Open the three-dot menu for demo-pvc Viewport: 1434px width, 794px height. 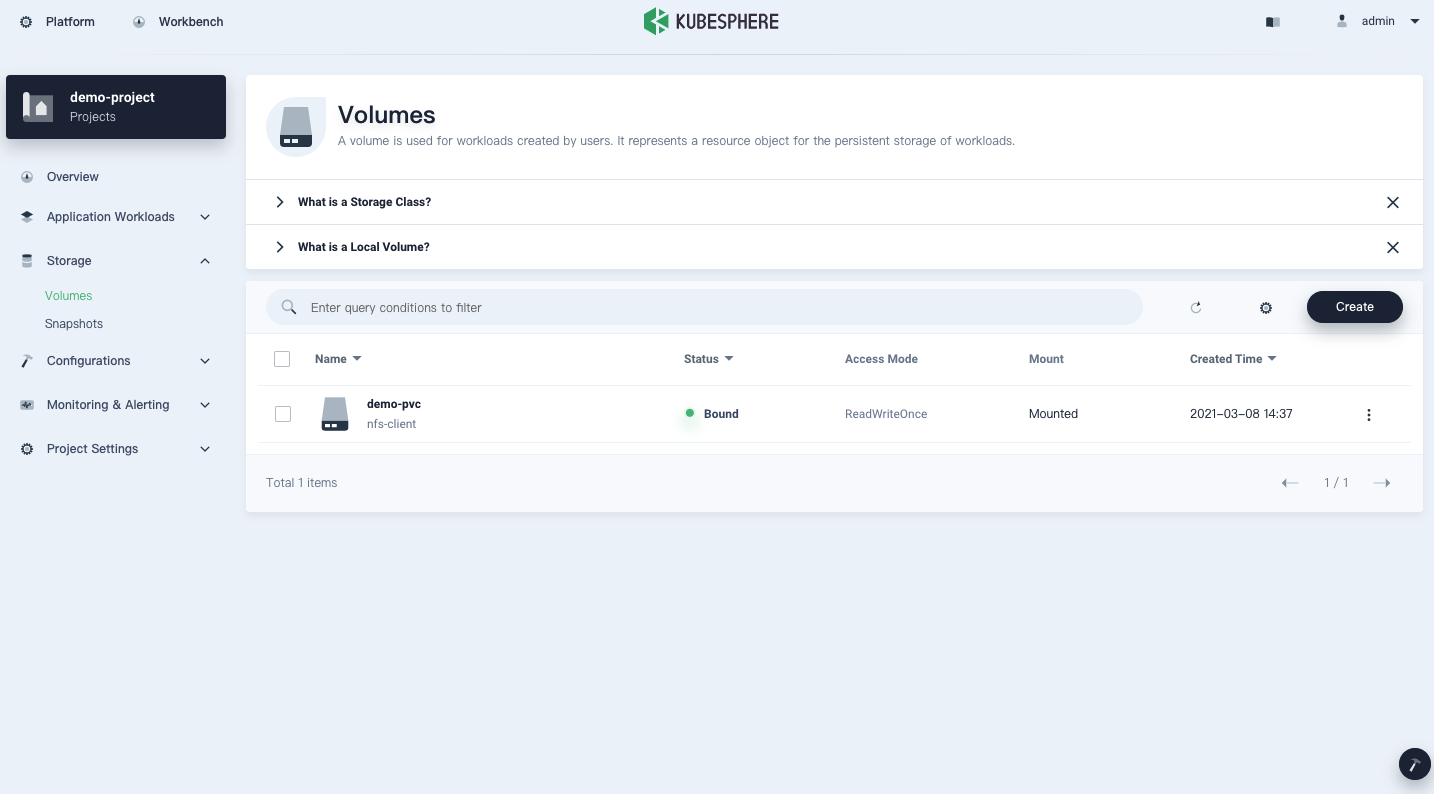coord(1369,415)
